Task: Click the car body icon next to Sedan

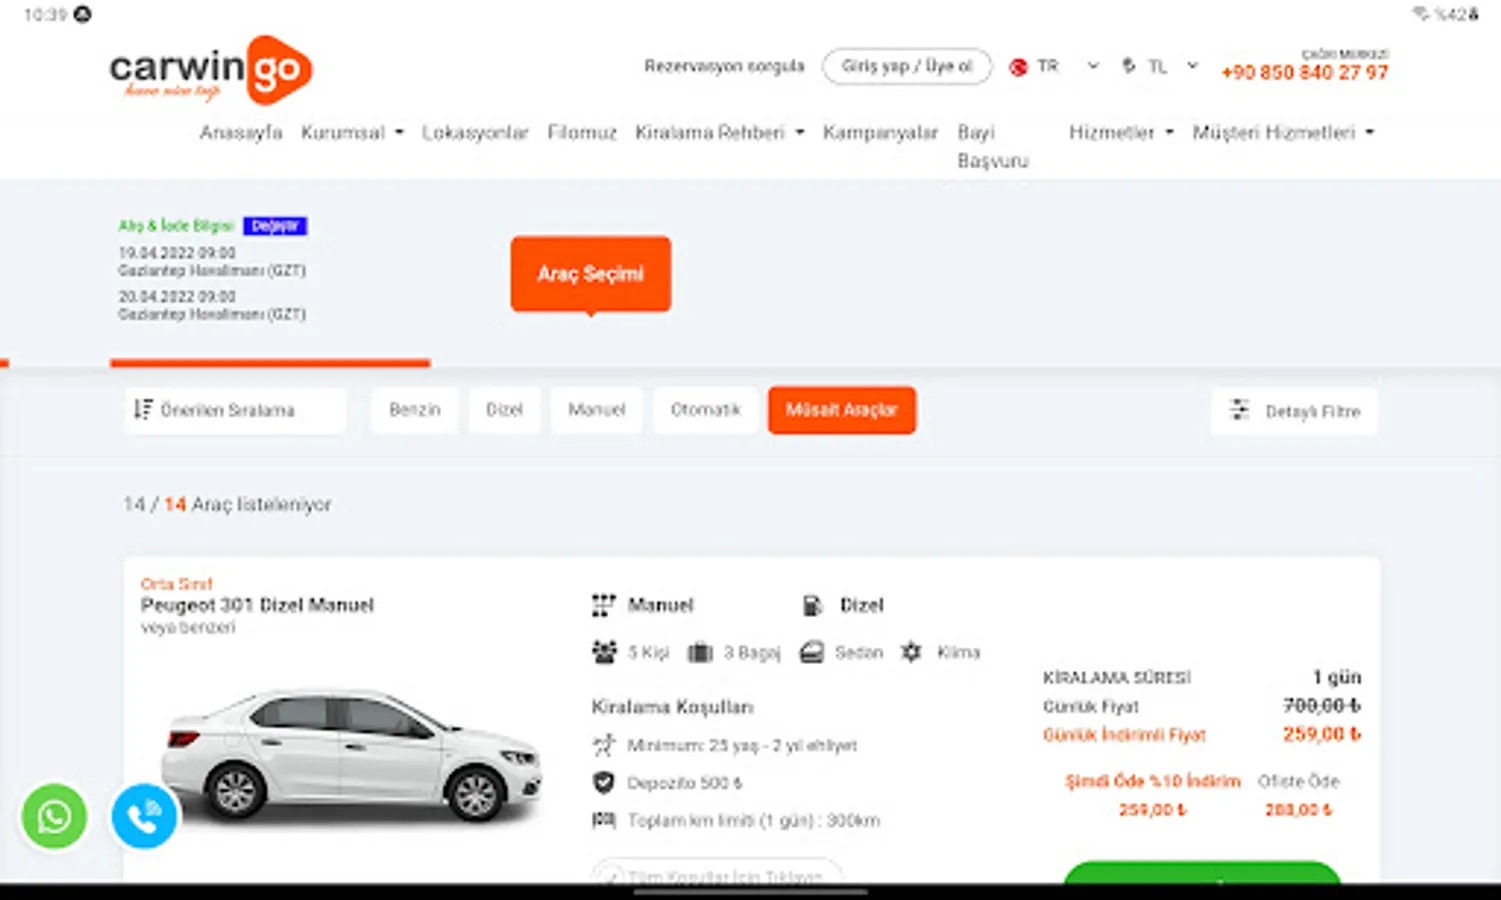Action: (x=811, y=652)
